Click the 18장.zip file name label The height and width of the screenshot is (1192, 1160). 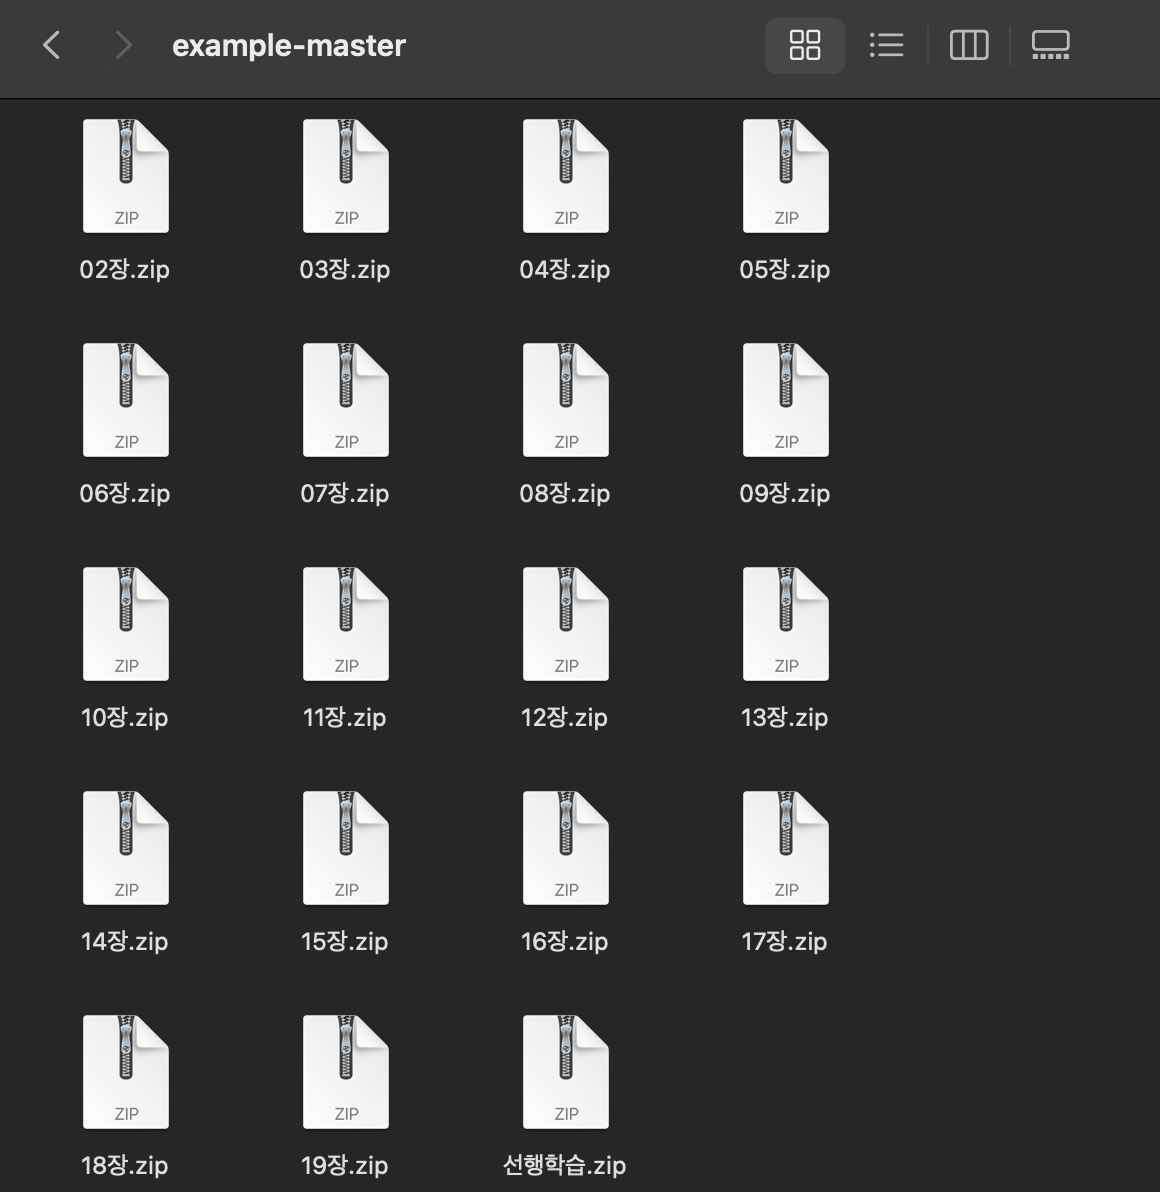(125, 1165)
